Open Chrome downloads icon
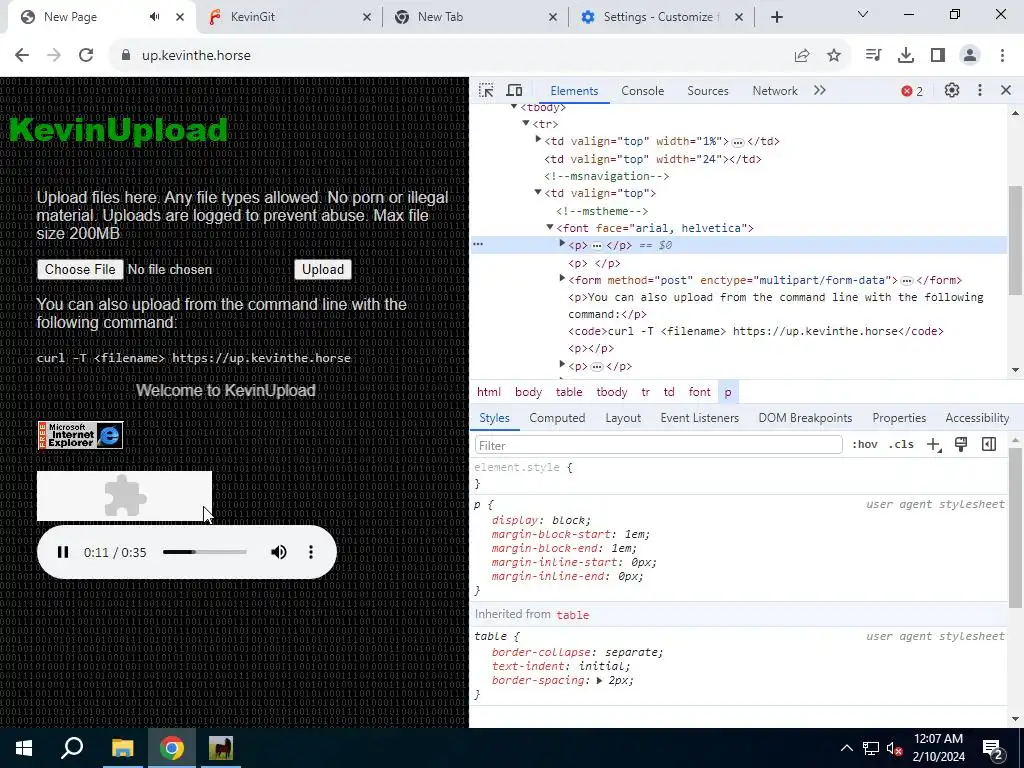The height and width of the screenshot is (768, 1024). (905, 56)
